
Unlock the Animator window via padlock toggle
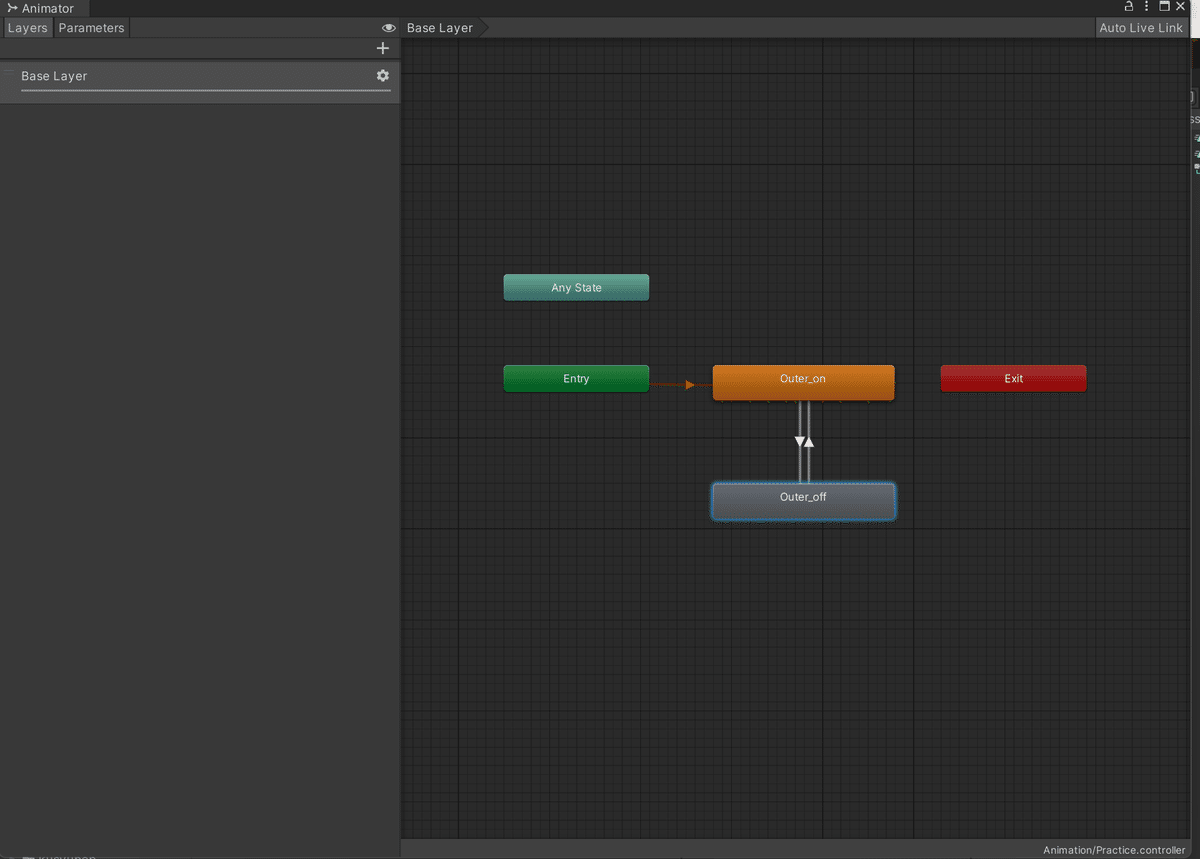click(x=1128, y=6)
